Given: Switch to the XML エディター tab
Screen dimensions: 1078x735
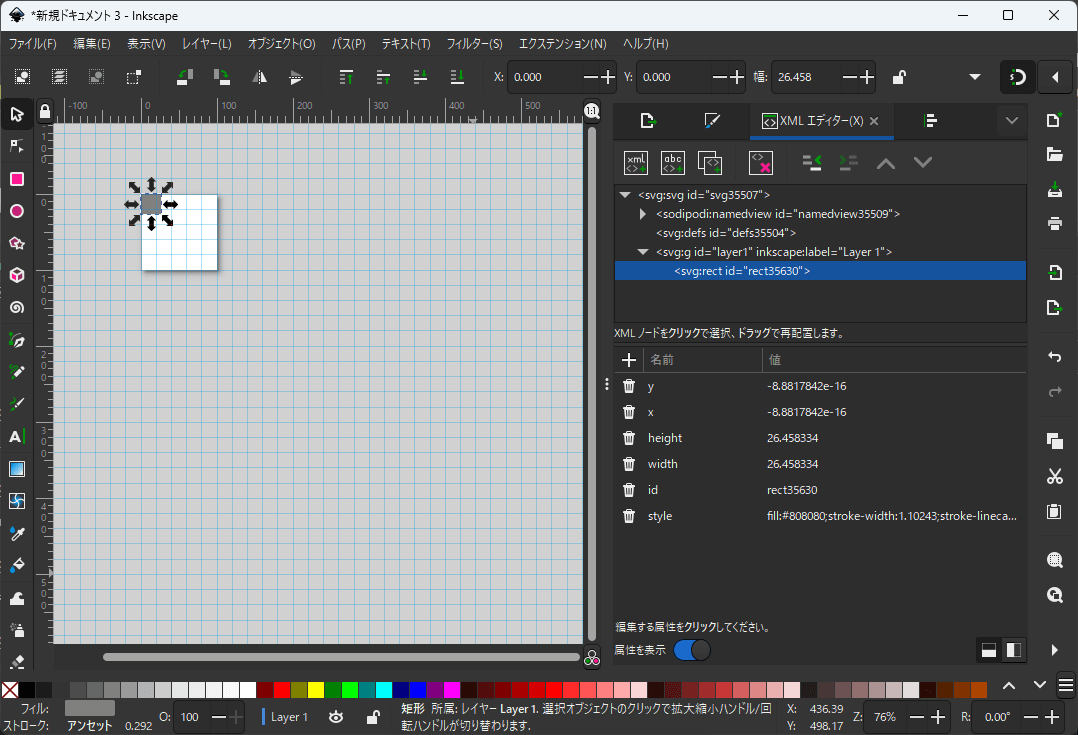Looking at the screenshot, I should click(x=820, y=121).
